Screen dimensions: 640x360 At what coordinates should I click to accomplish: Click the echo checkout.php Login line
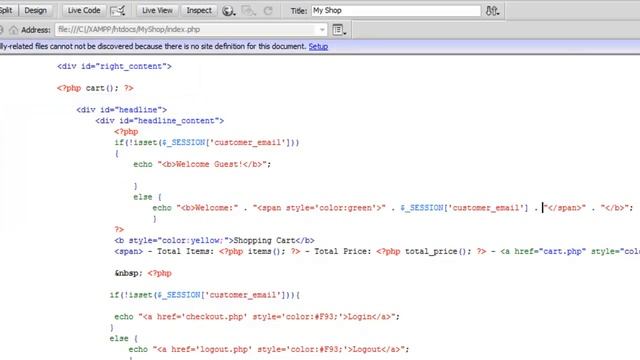tap(257, 317)
